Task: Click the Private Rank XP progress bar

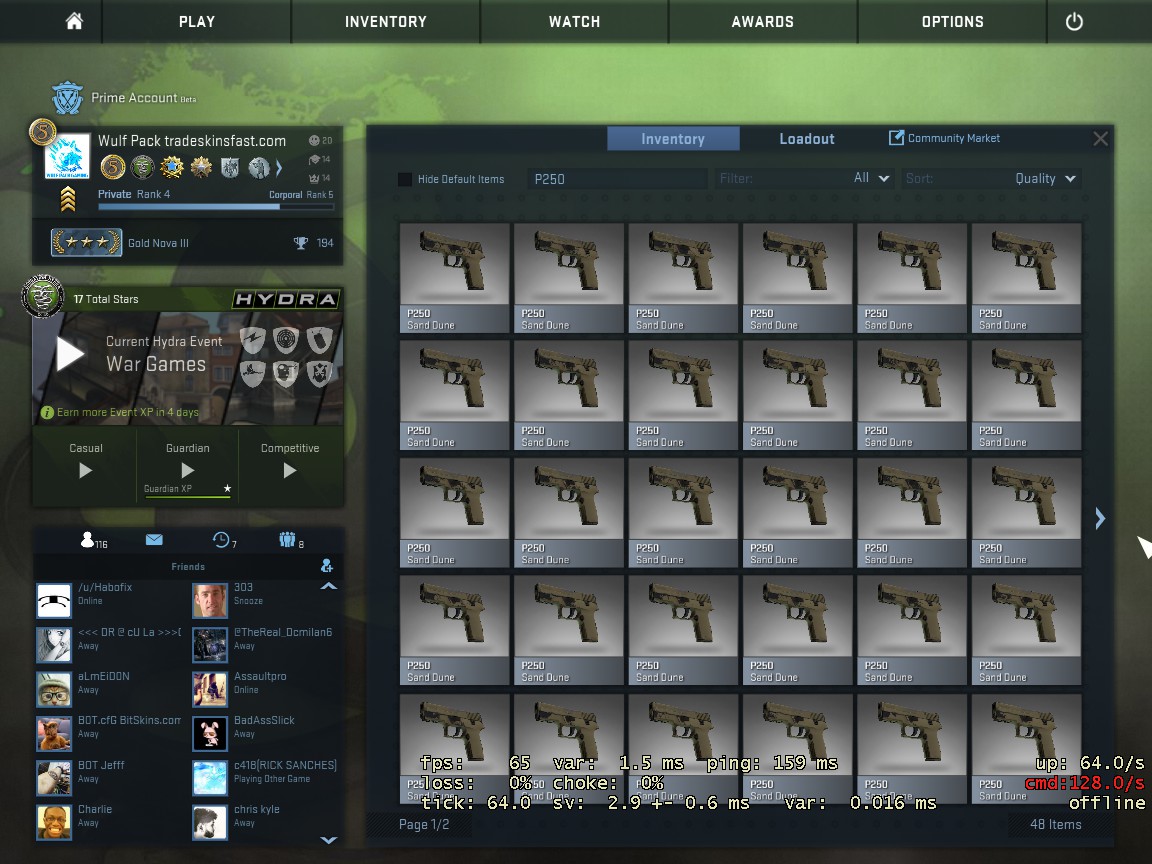Action: (216, 207)
